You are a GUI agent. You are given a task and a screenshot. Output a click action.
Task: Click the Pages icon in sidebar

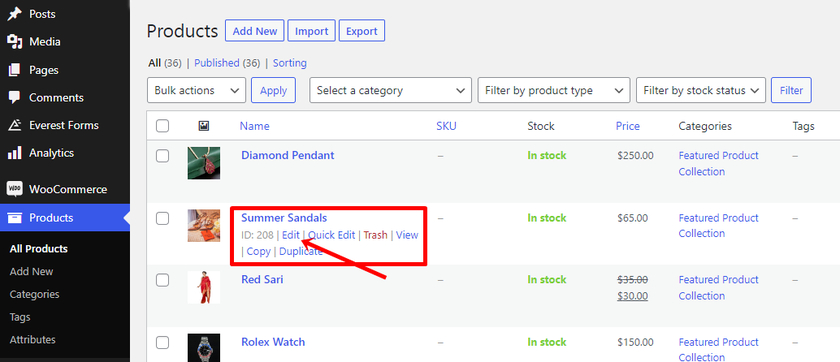14,70
